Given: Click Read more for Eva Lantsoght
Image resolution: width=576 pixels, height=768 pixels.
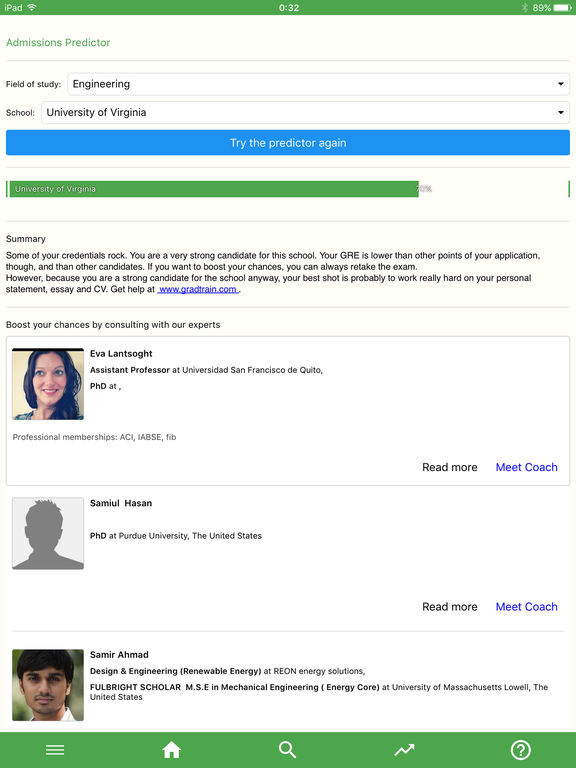Looking at the screenshot, I should pos(450,467).
